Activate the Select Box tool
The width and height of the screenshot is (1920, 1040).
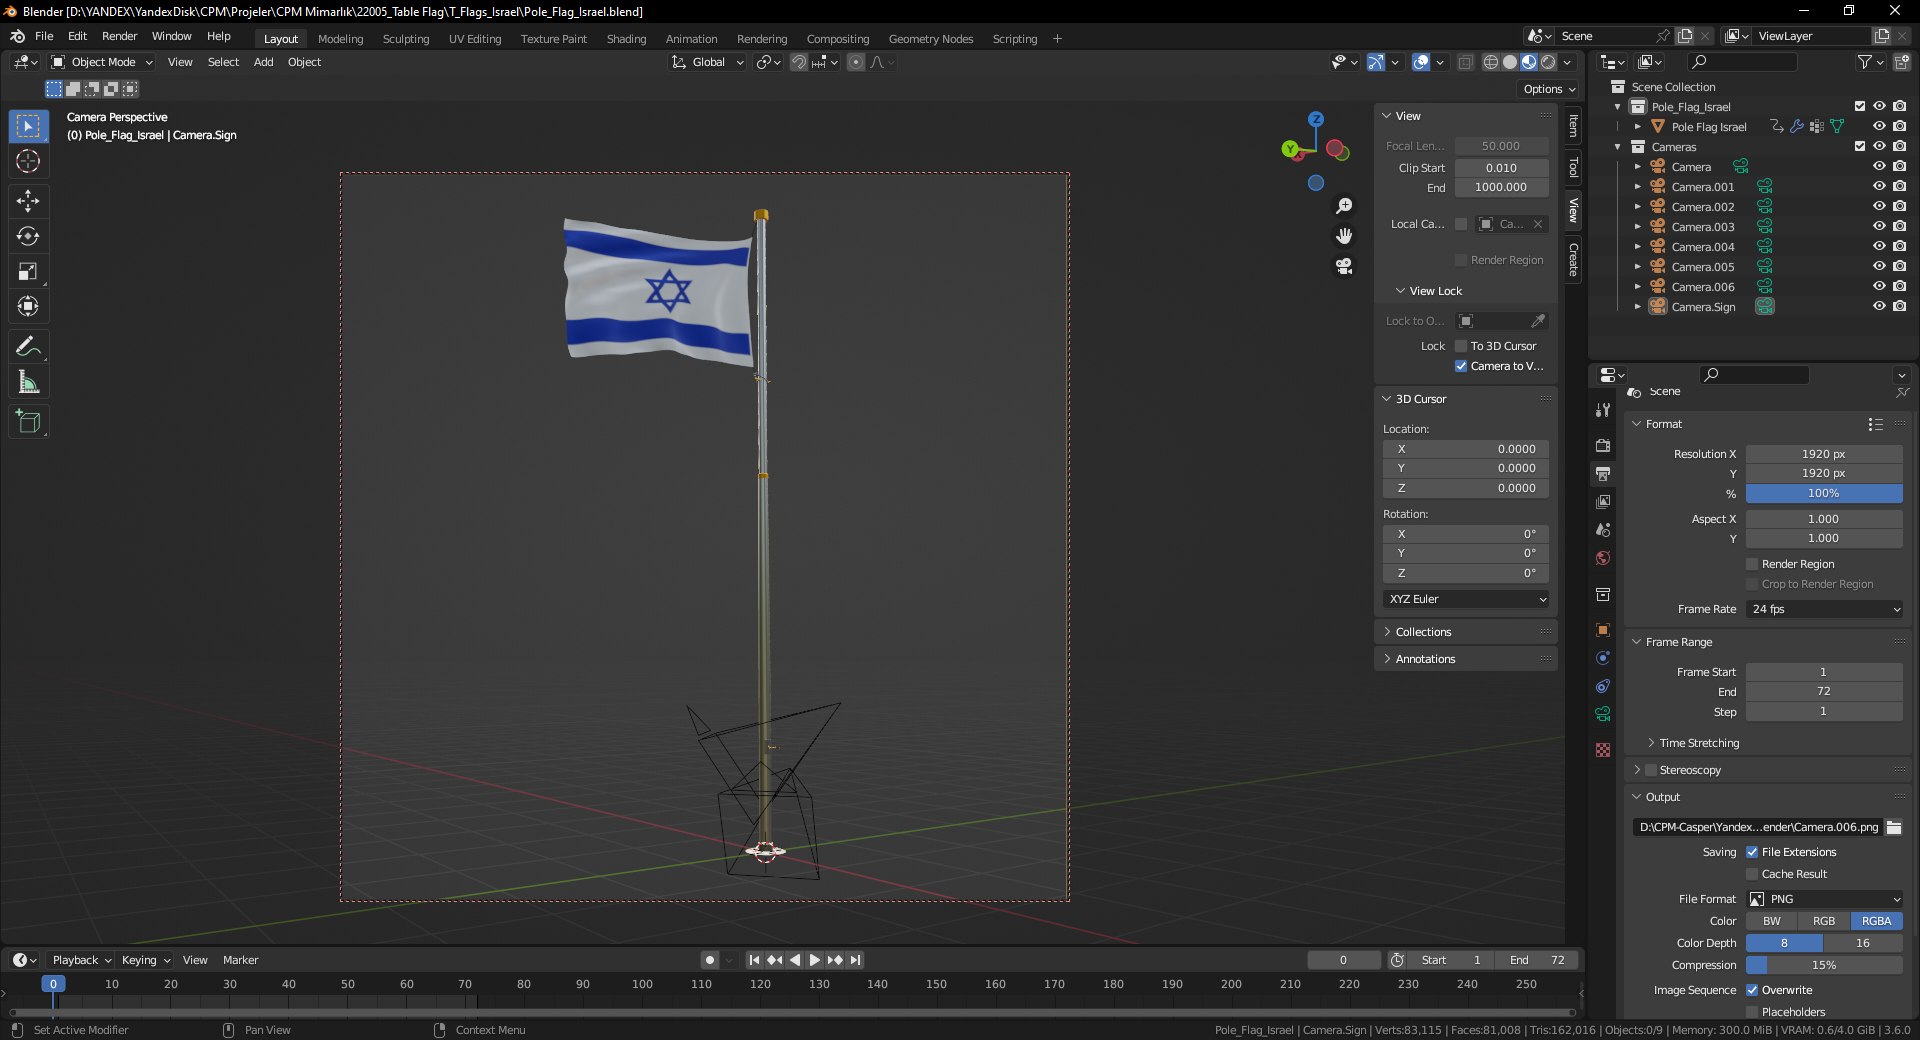click(28, 126)
